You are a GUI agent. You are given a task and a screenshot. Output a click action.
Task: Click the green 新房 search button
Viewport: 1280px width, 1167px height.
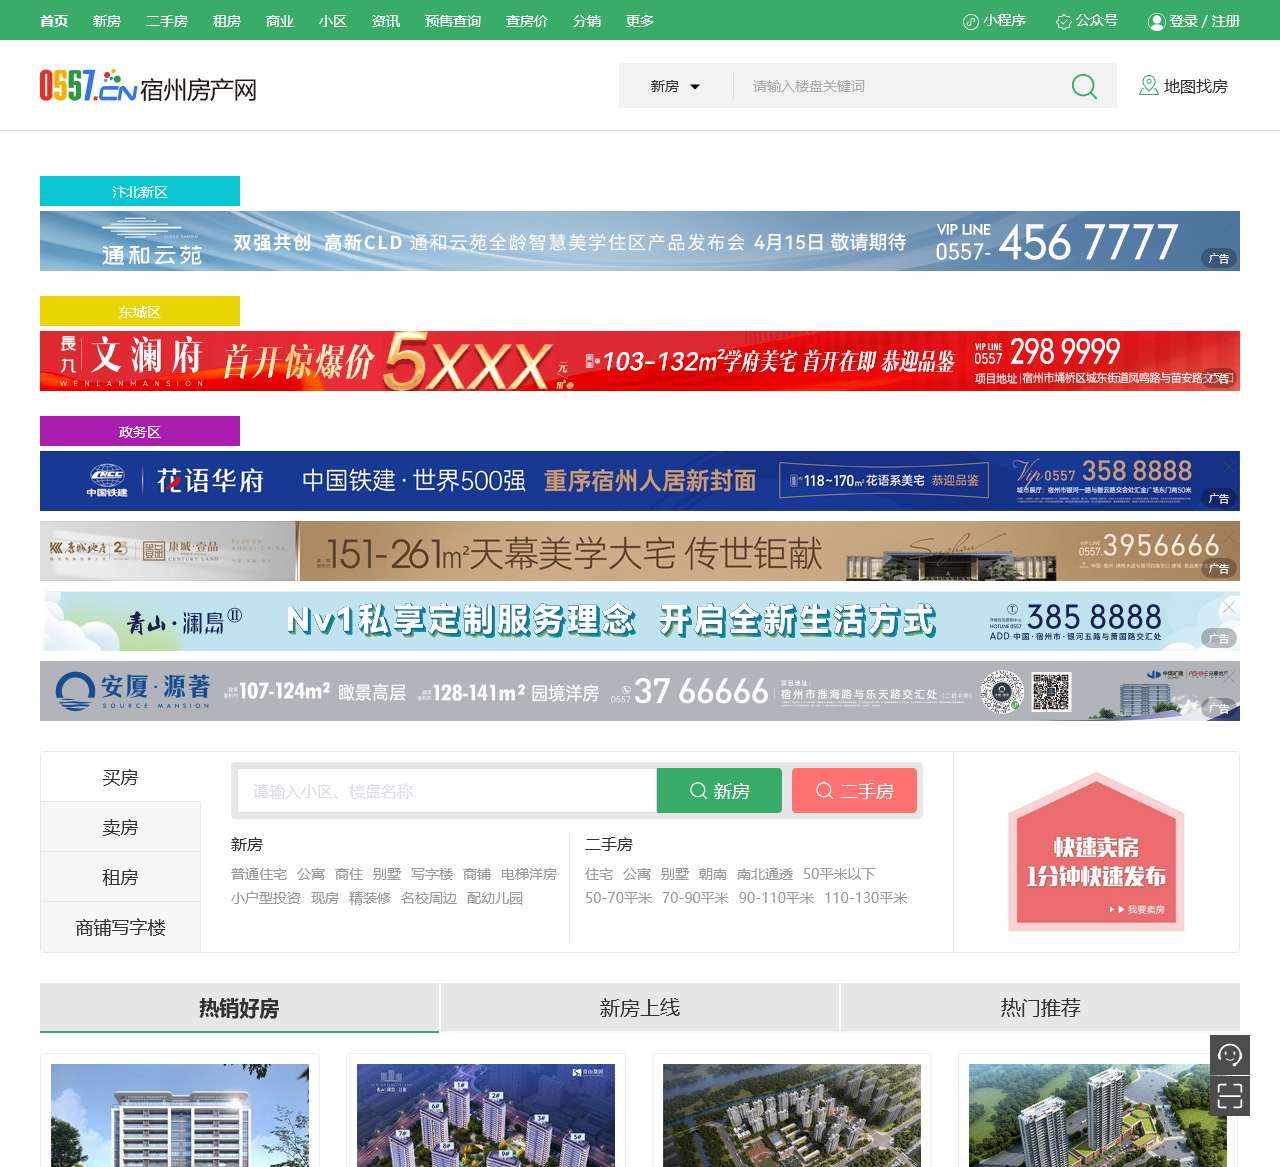[719, 791]
